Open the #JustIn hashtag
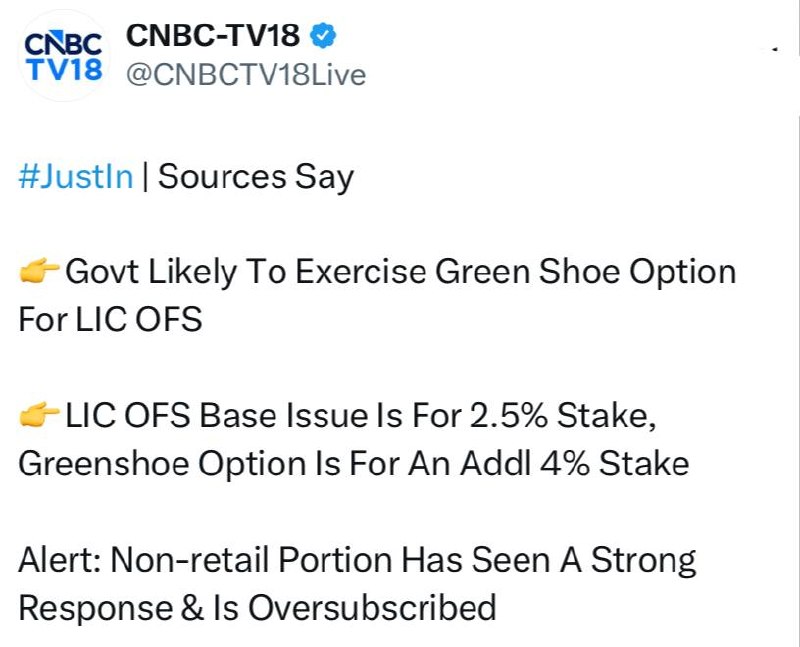 [x=76, y=177]
